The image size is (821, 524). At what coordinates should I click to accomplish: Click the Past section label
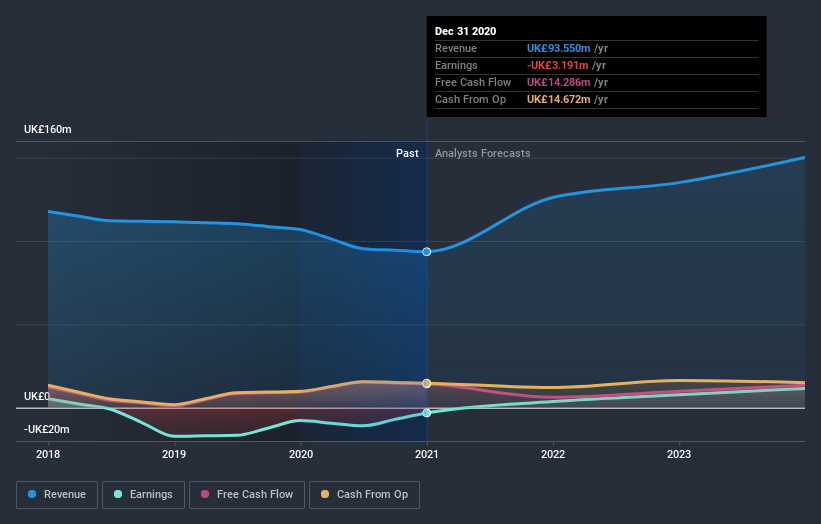tap(407, 153)
